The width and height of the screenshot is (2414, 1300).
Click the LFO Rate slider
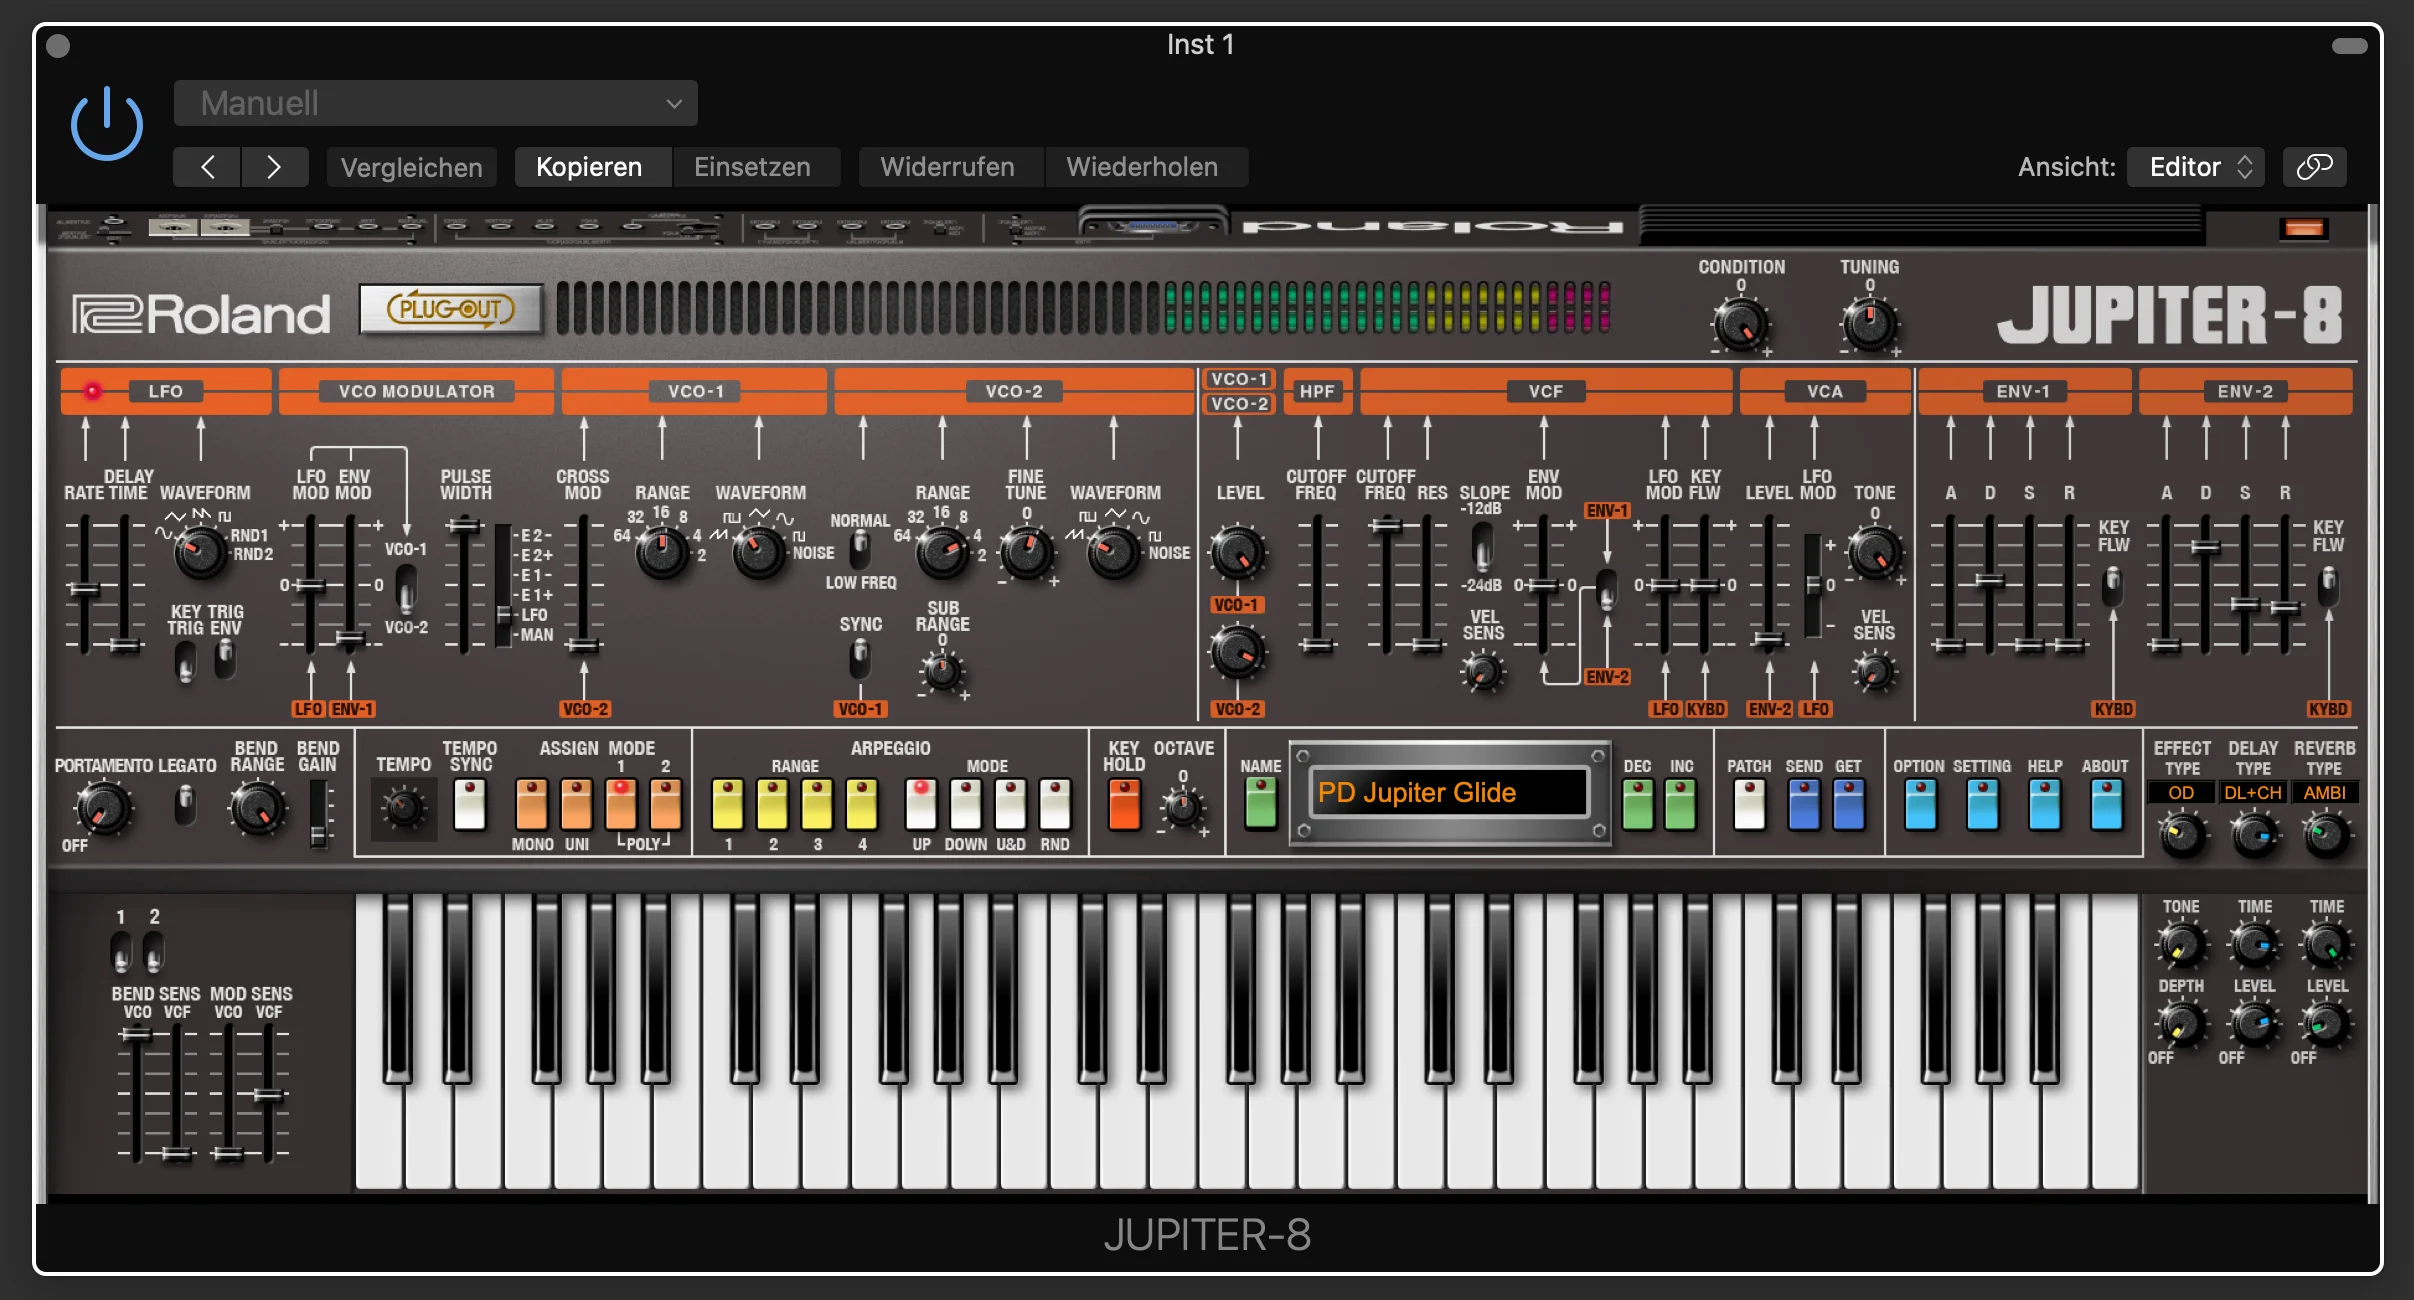tap(85, 590)
